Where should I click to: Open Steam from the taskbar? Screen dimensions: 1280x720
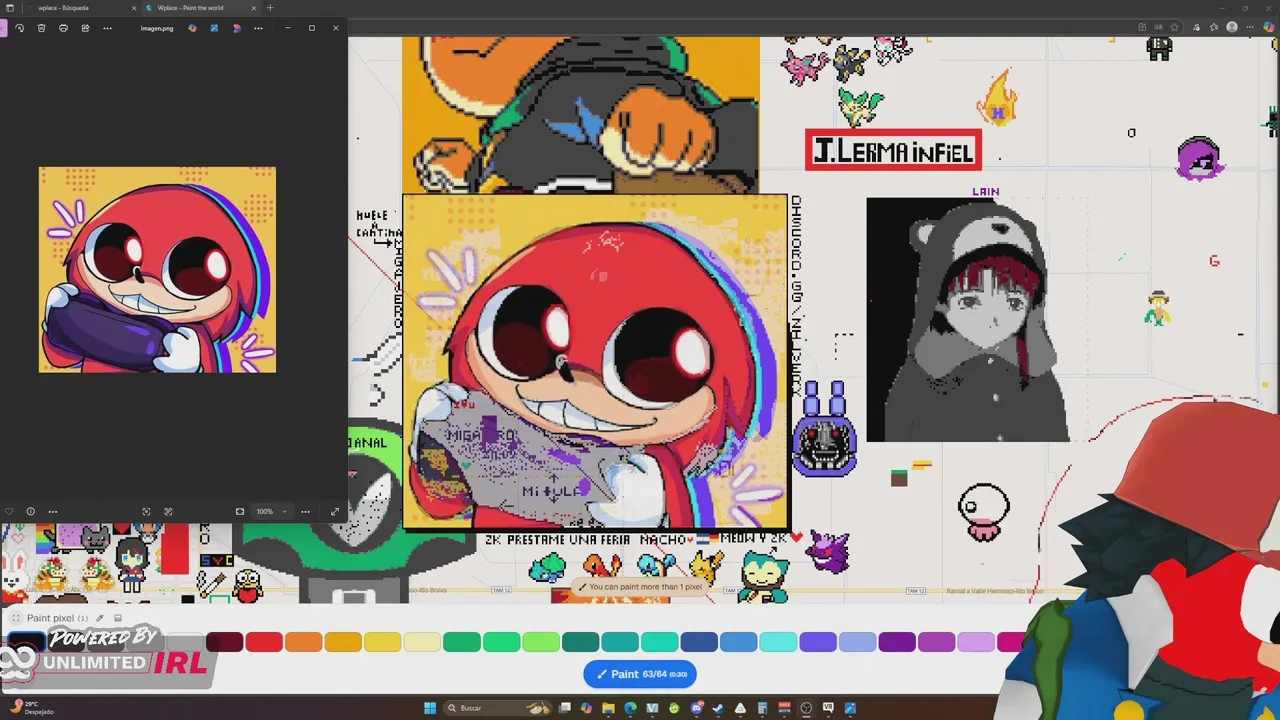point(718,708)
